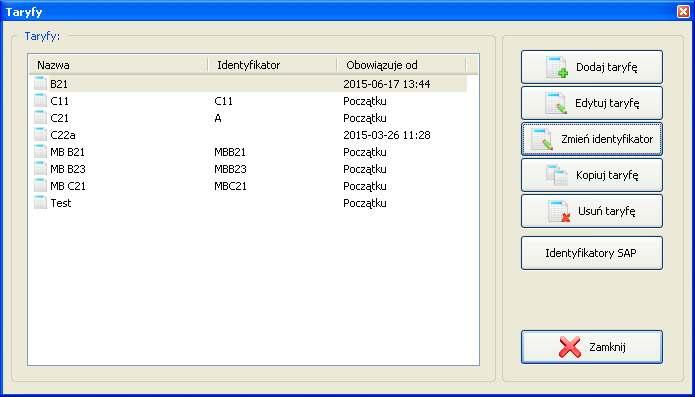Delete tariff using Usuń taryfę
Image resolution: width=695 pixels, height=397 pixels.
tap(592, 211)
